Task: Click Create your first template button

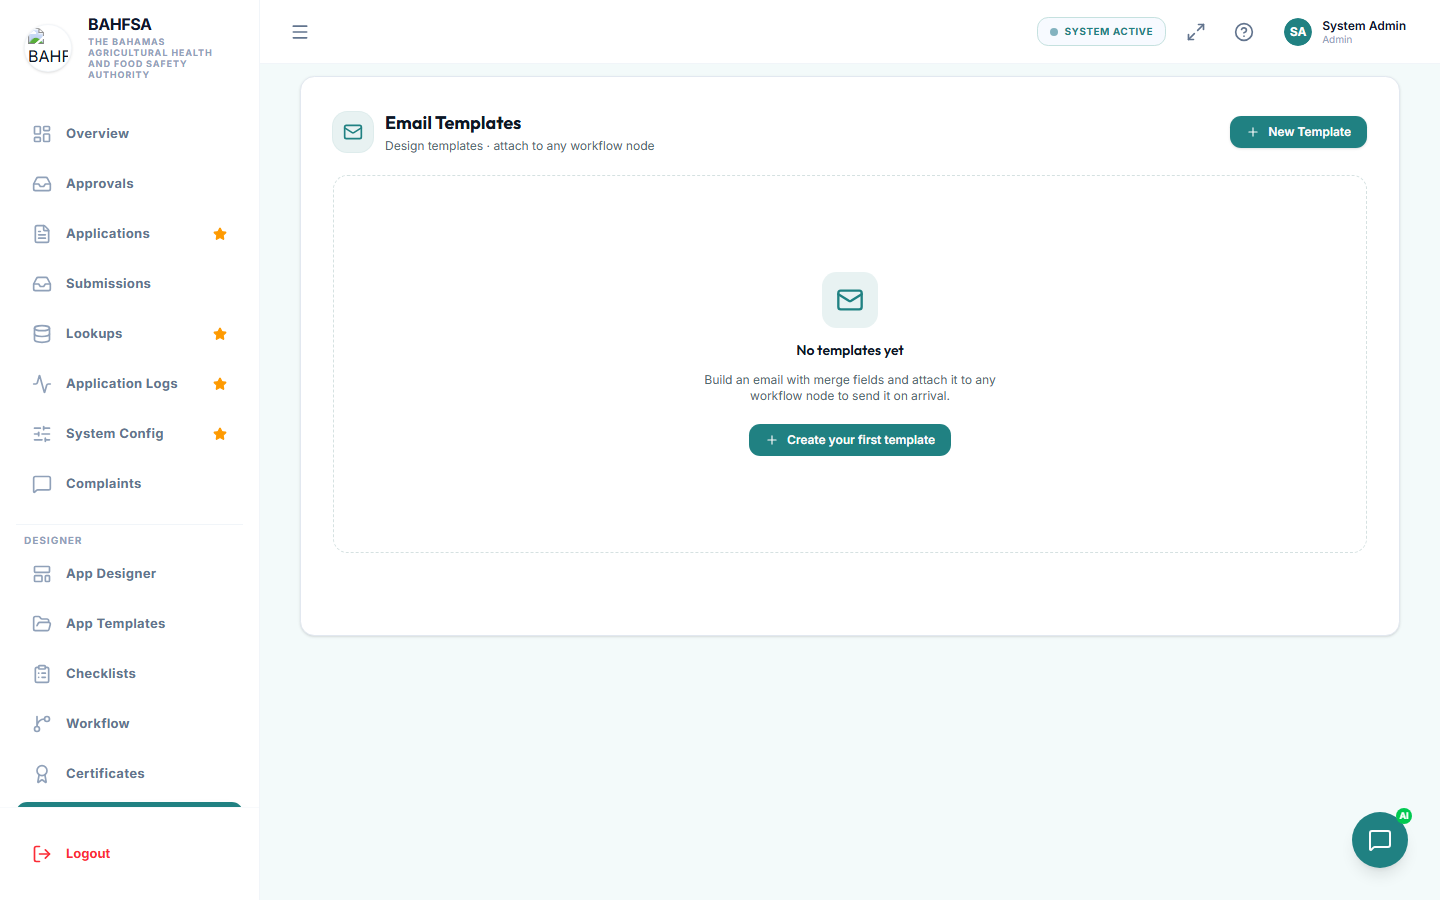Action: pos(850,440)
